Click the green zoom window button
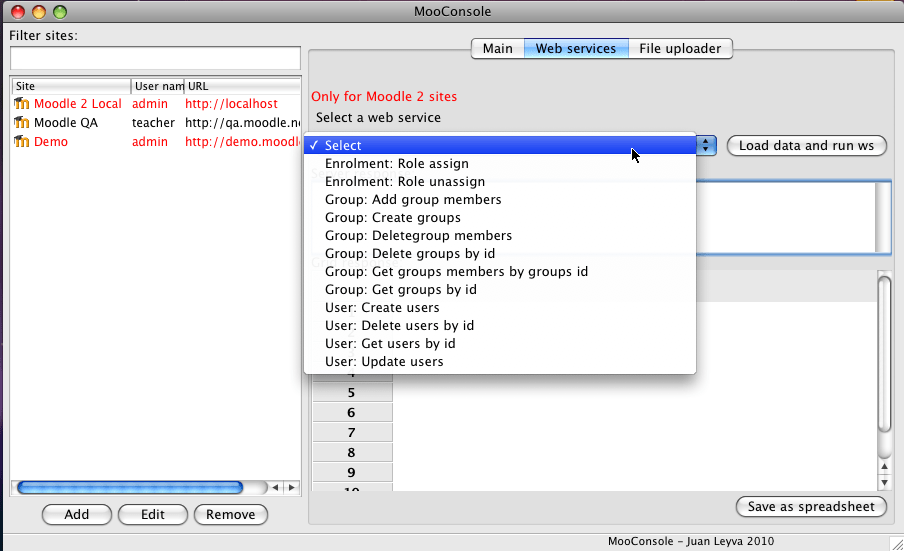 pyautogui.click(x=60, y=12)
